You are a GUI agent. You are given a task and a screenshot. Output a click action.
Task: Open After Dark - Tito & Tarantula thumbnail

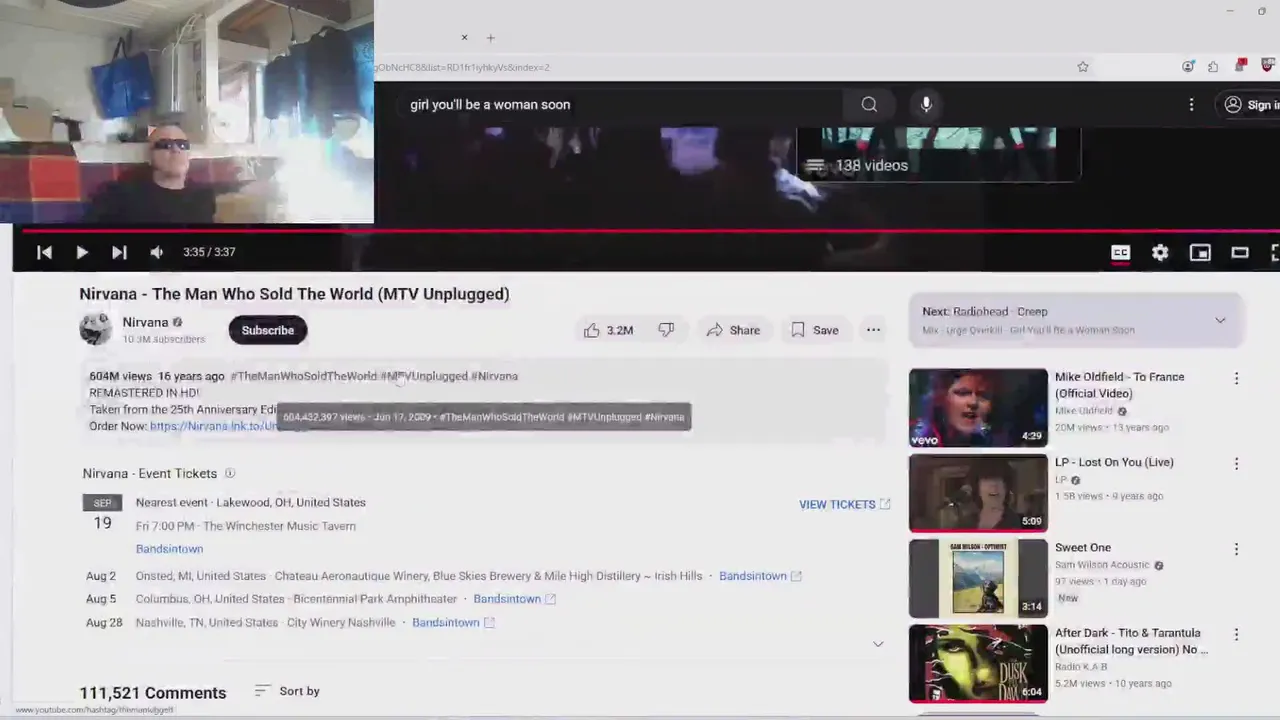coord(978,663)
